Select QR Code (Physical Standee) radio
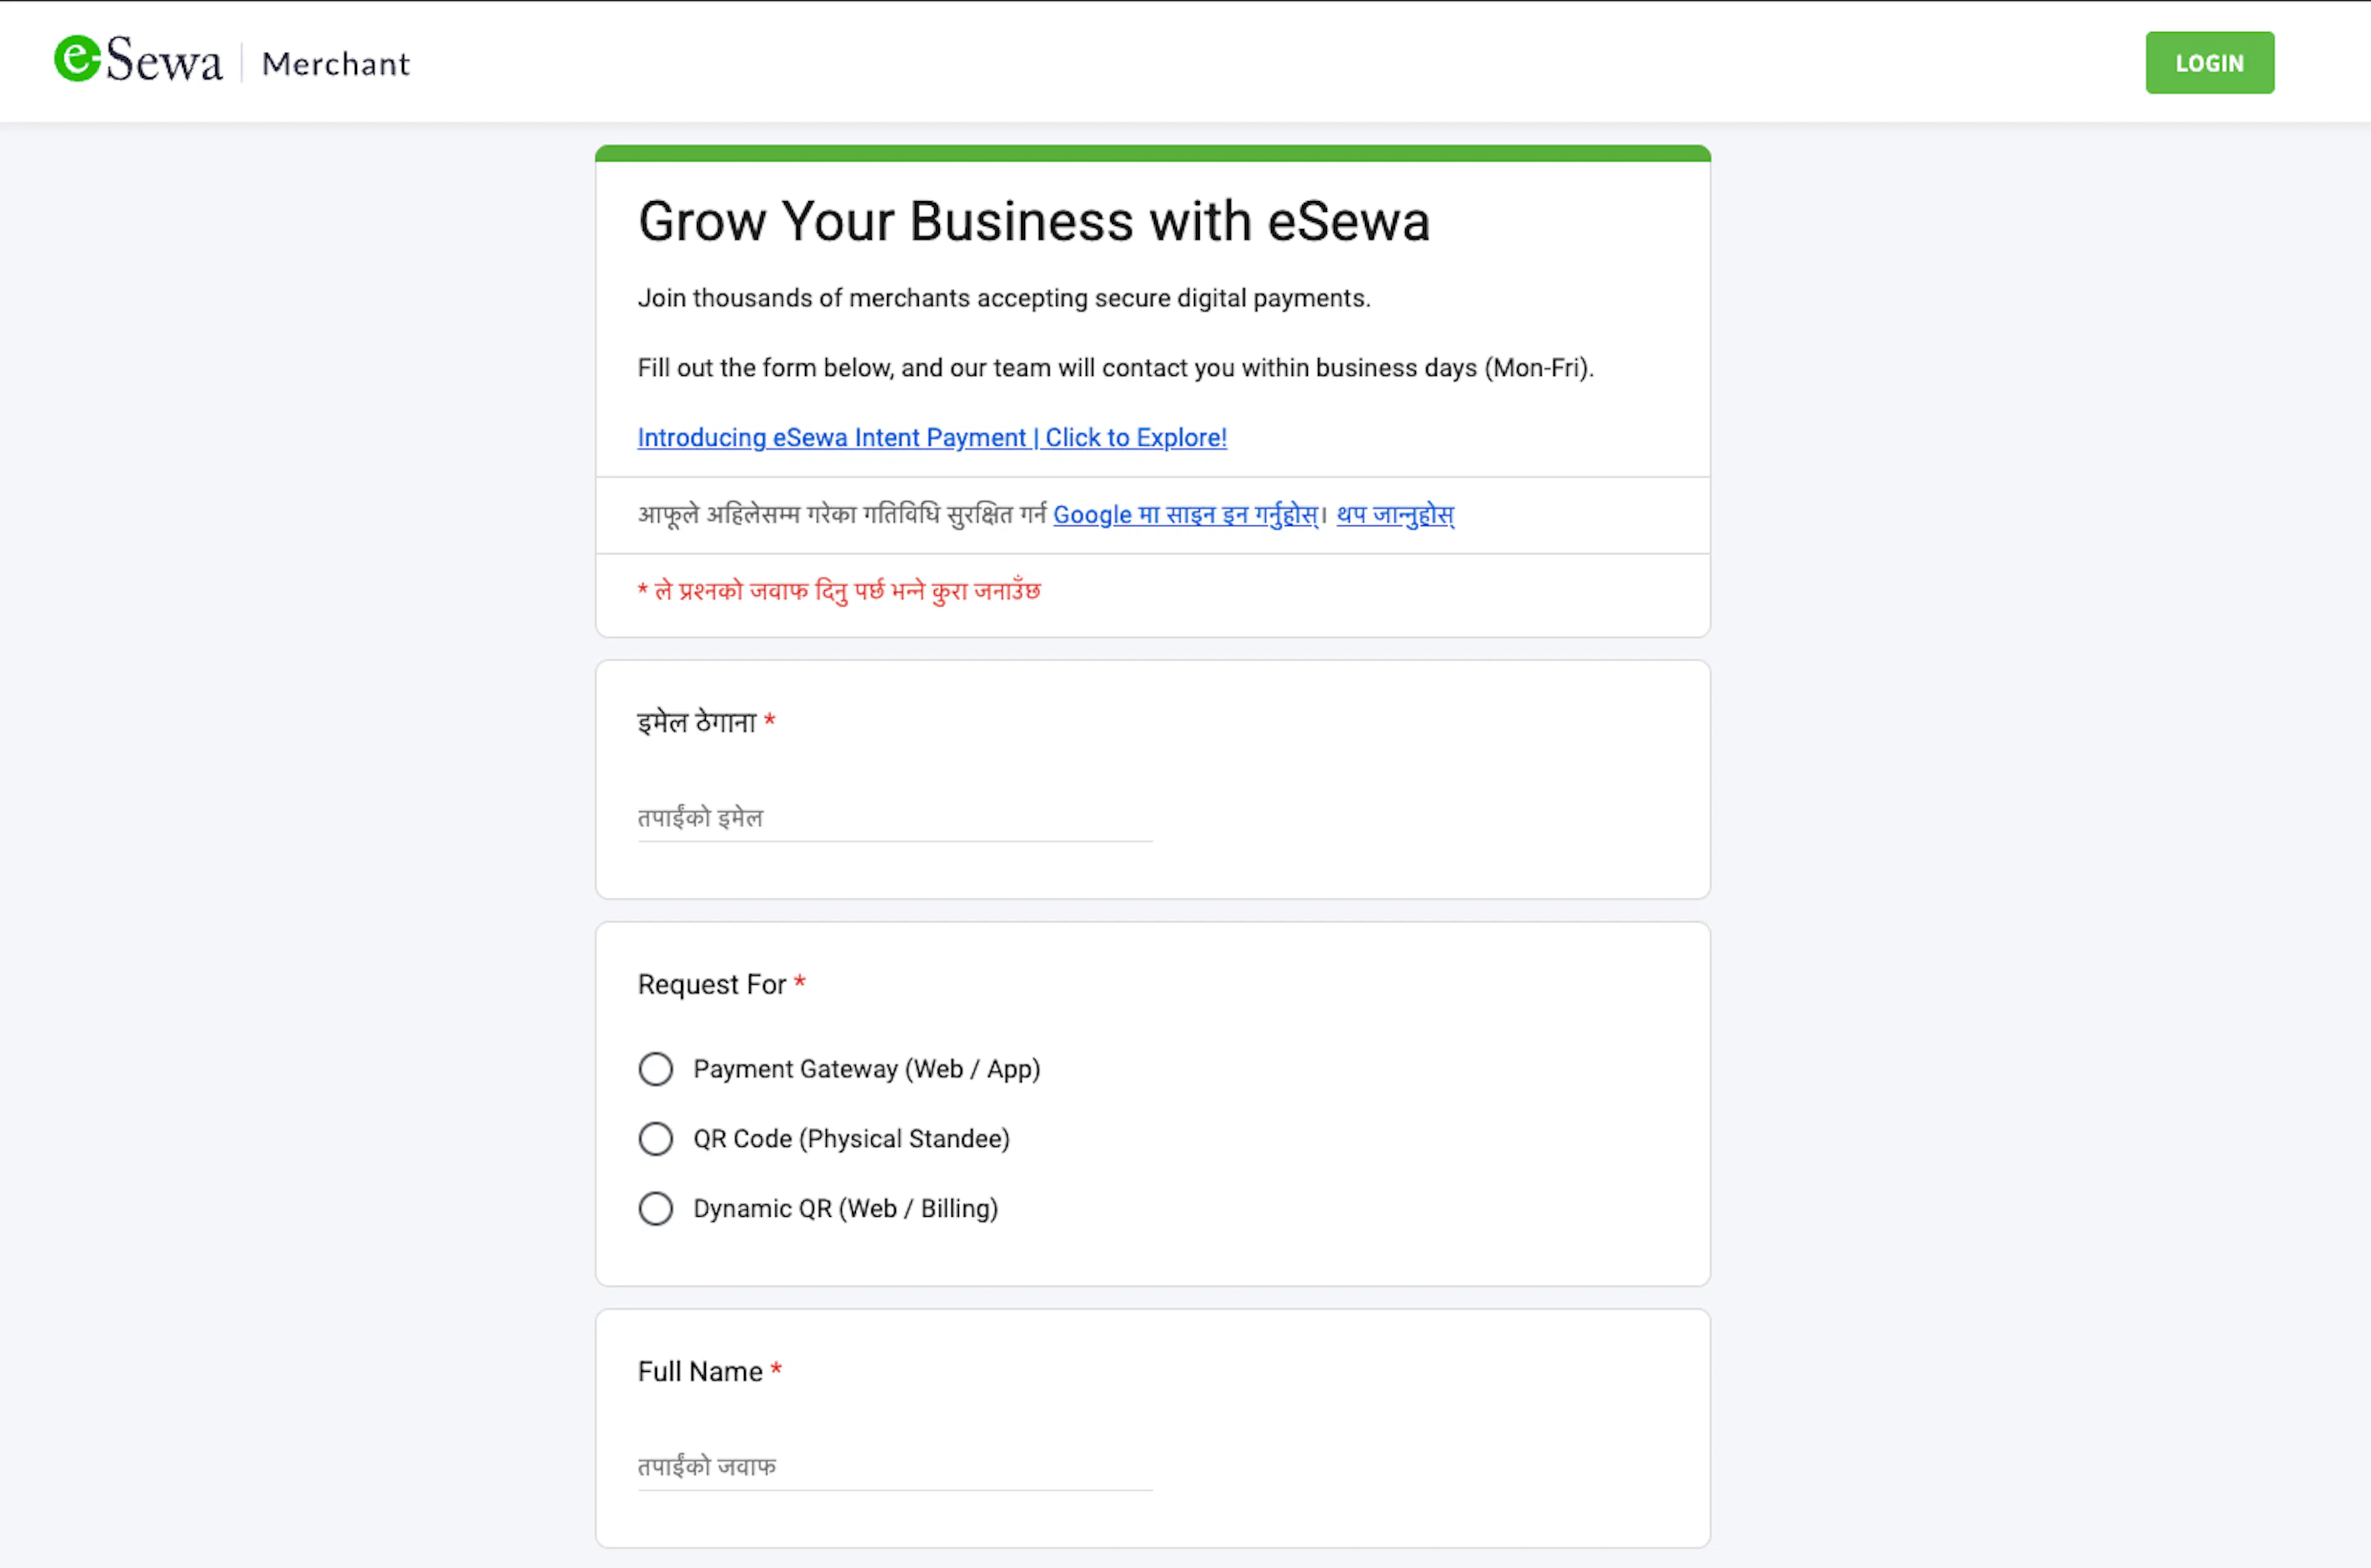 tap(656, 1139)
